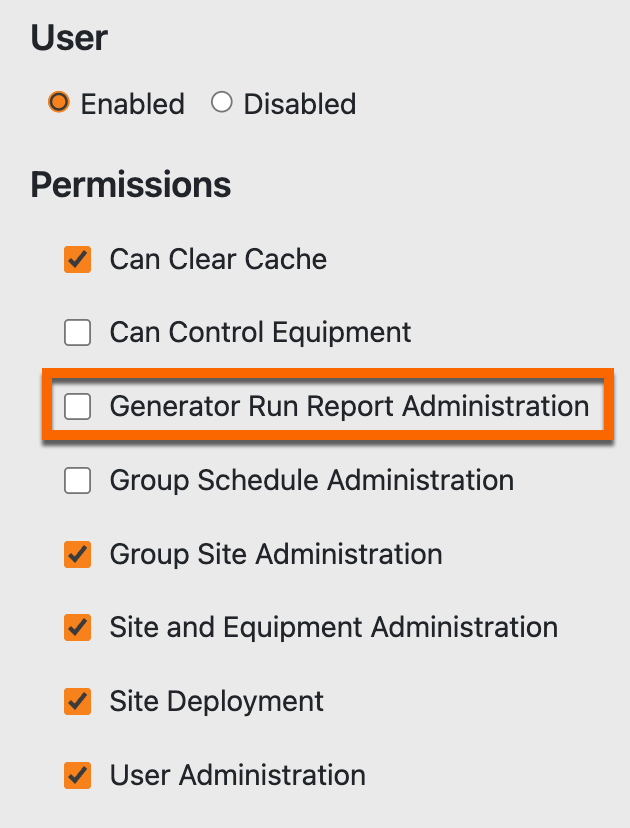The width and height of the screenshot is (630, 828).
Task: Click the 'Disabled' label text
Action: coord(299,104)
